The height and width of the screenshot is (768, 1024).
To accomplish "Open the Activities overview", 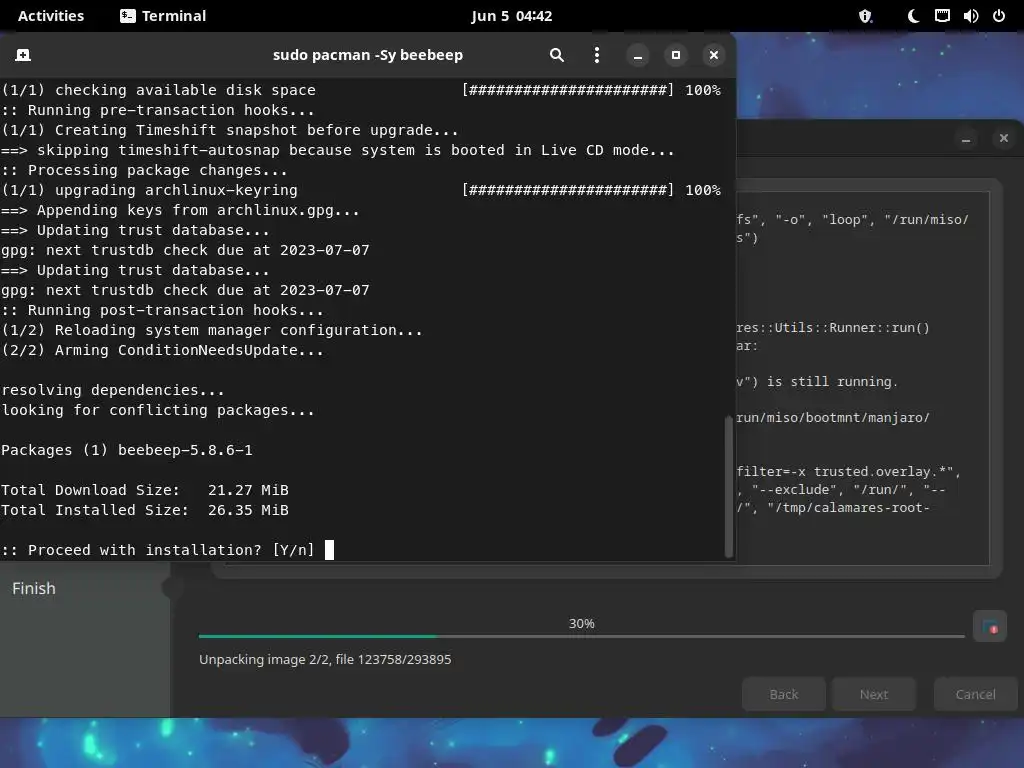I will coord(51,16).
